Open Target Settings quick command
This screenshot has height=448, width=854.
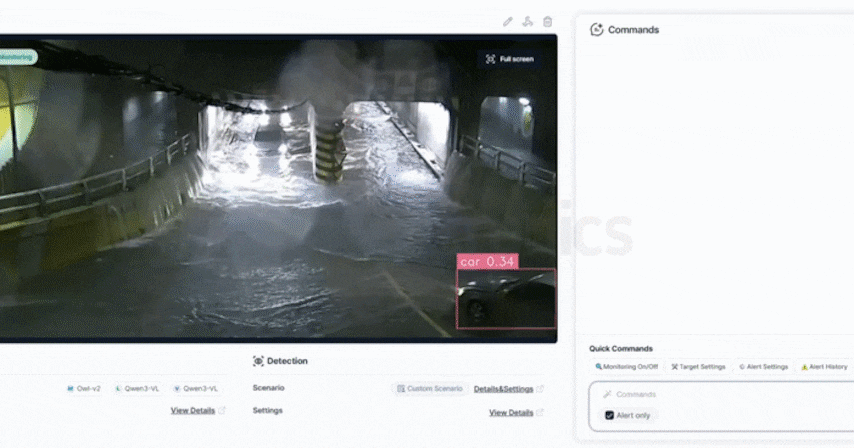click(699, 367)
